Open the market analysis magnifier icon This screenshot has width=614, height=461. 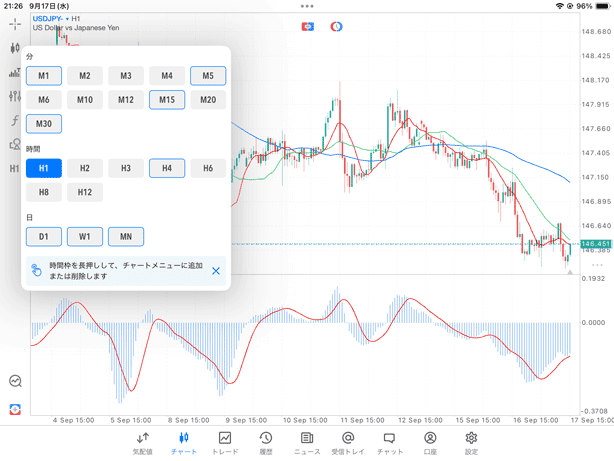15,381
